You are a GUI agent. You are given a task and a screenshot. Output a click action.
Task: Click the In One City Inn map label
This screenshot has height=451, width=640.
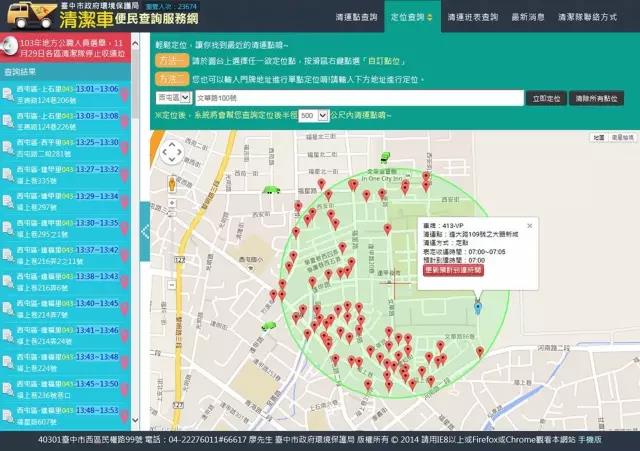[x=382, y=178]
